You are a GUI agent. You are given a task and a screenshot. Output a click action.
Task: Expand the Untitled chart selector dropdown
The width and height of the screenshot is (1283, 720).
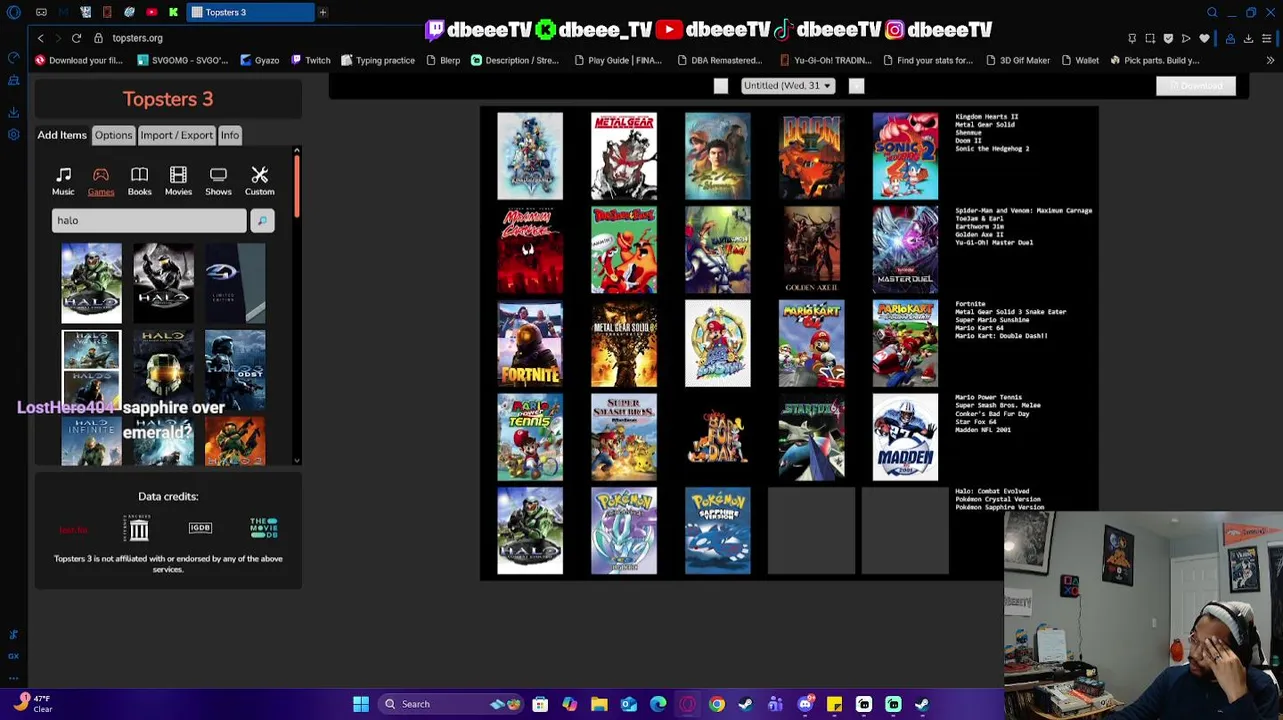pos(788,86)
